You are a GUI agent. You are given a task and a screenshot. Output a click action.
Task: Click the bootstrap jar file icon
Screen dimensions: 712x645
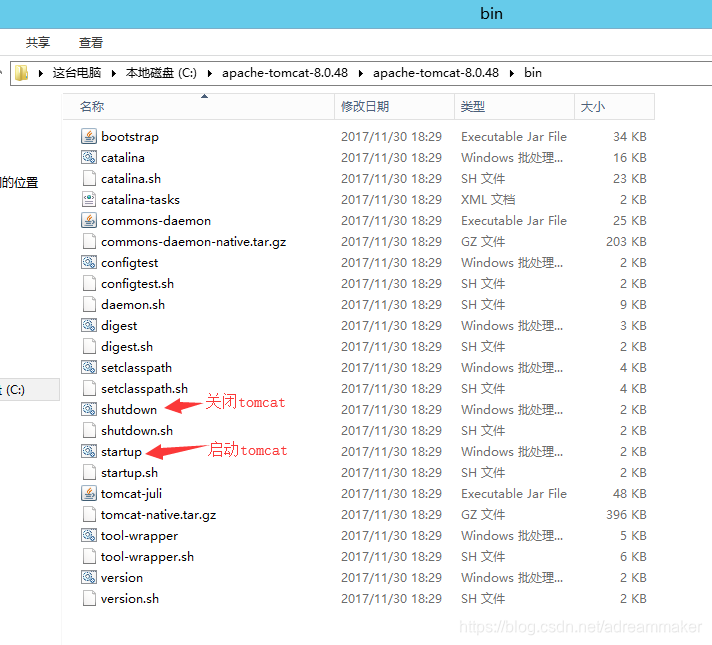click(89, 136)
